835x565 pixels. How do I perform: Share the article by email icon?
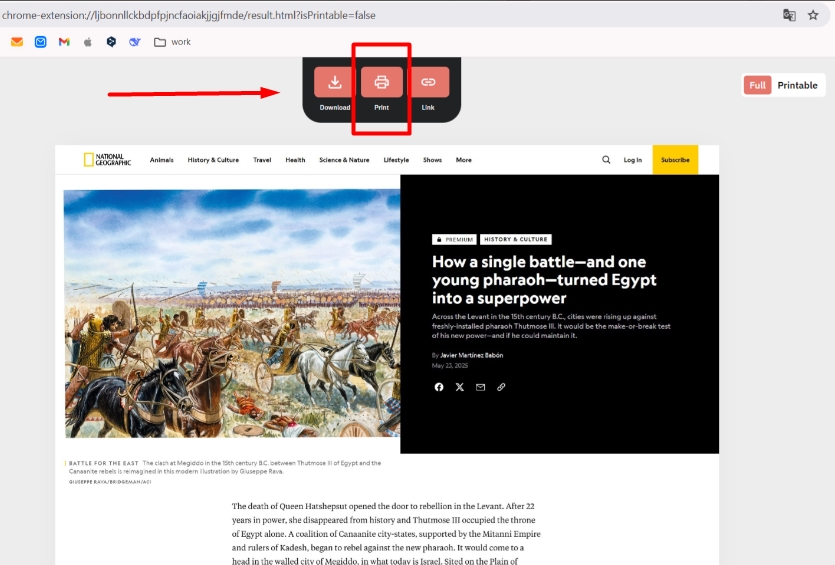[x=480, y=387]
